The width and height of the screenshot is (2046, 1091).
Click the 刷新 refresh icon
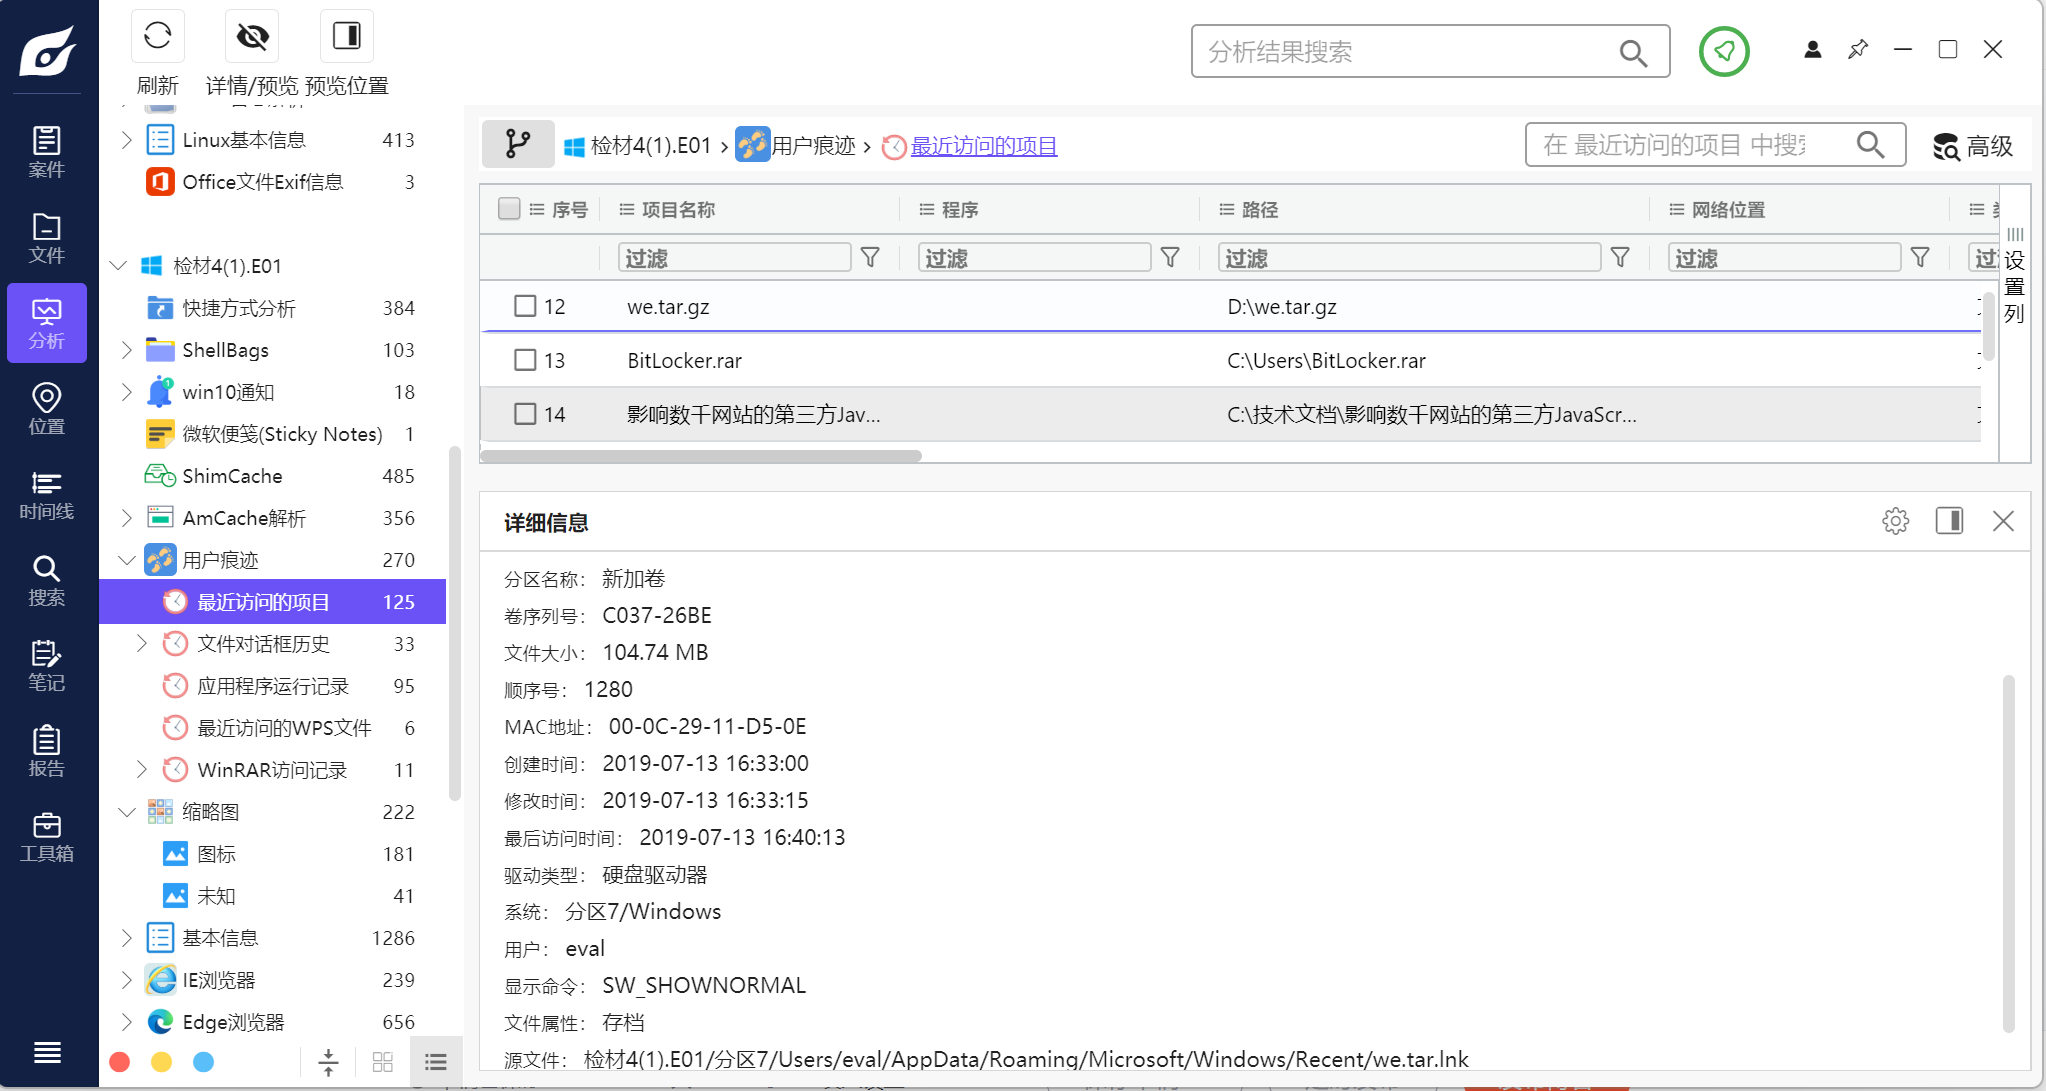click(158, 37)
